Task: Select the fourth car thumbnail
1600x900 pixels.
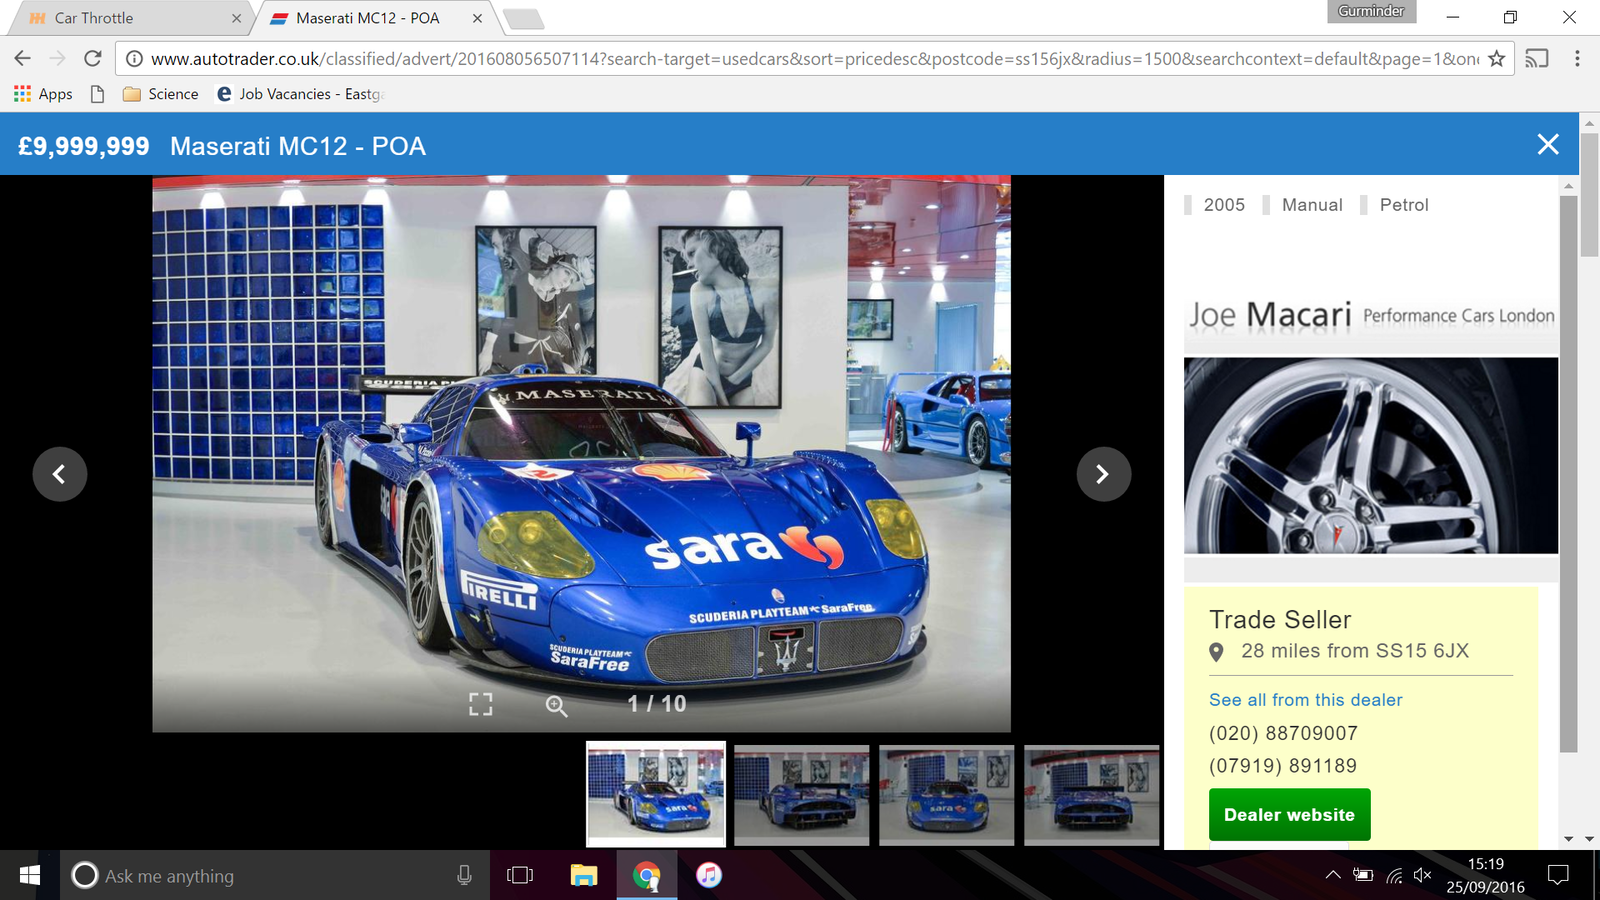Action: (1091, 795)
